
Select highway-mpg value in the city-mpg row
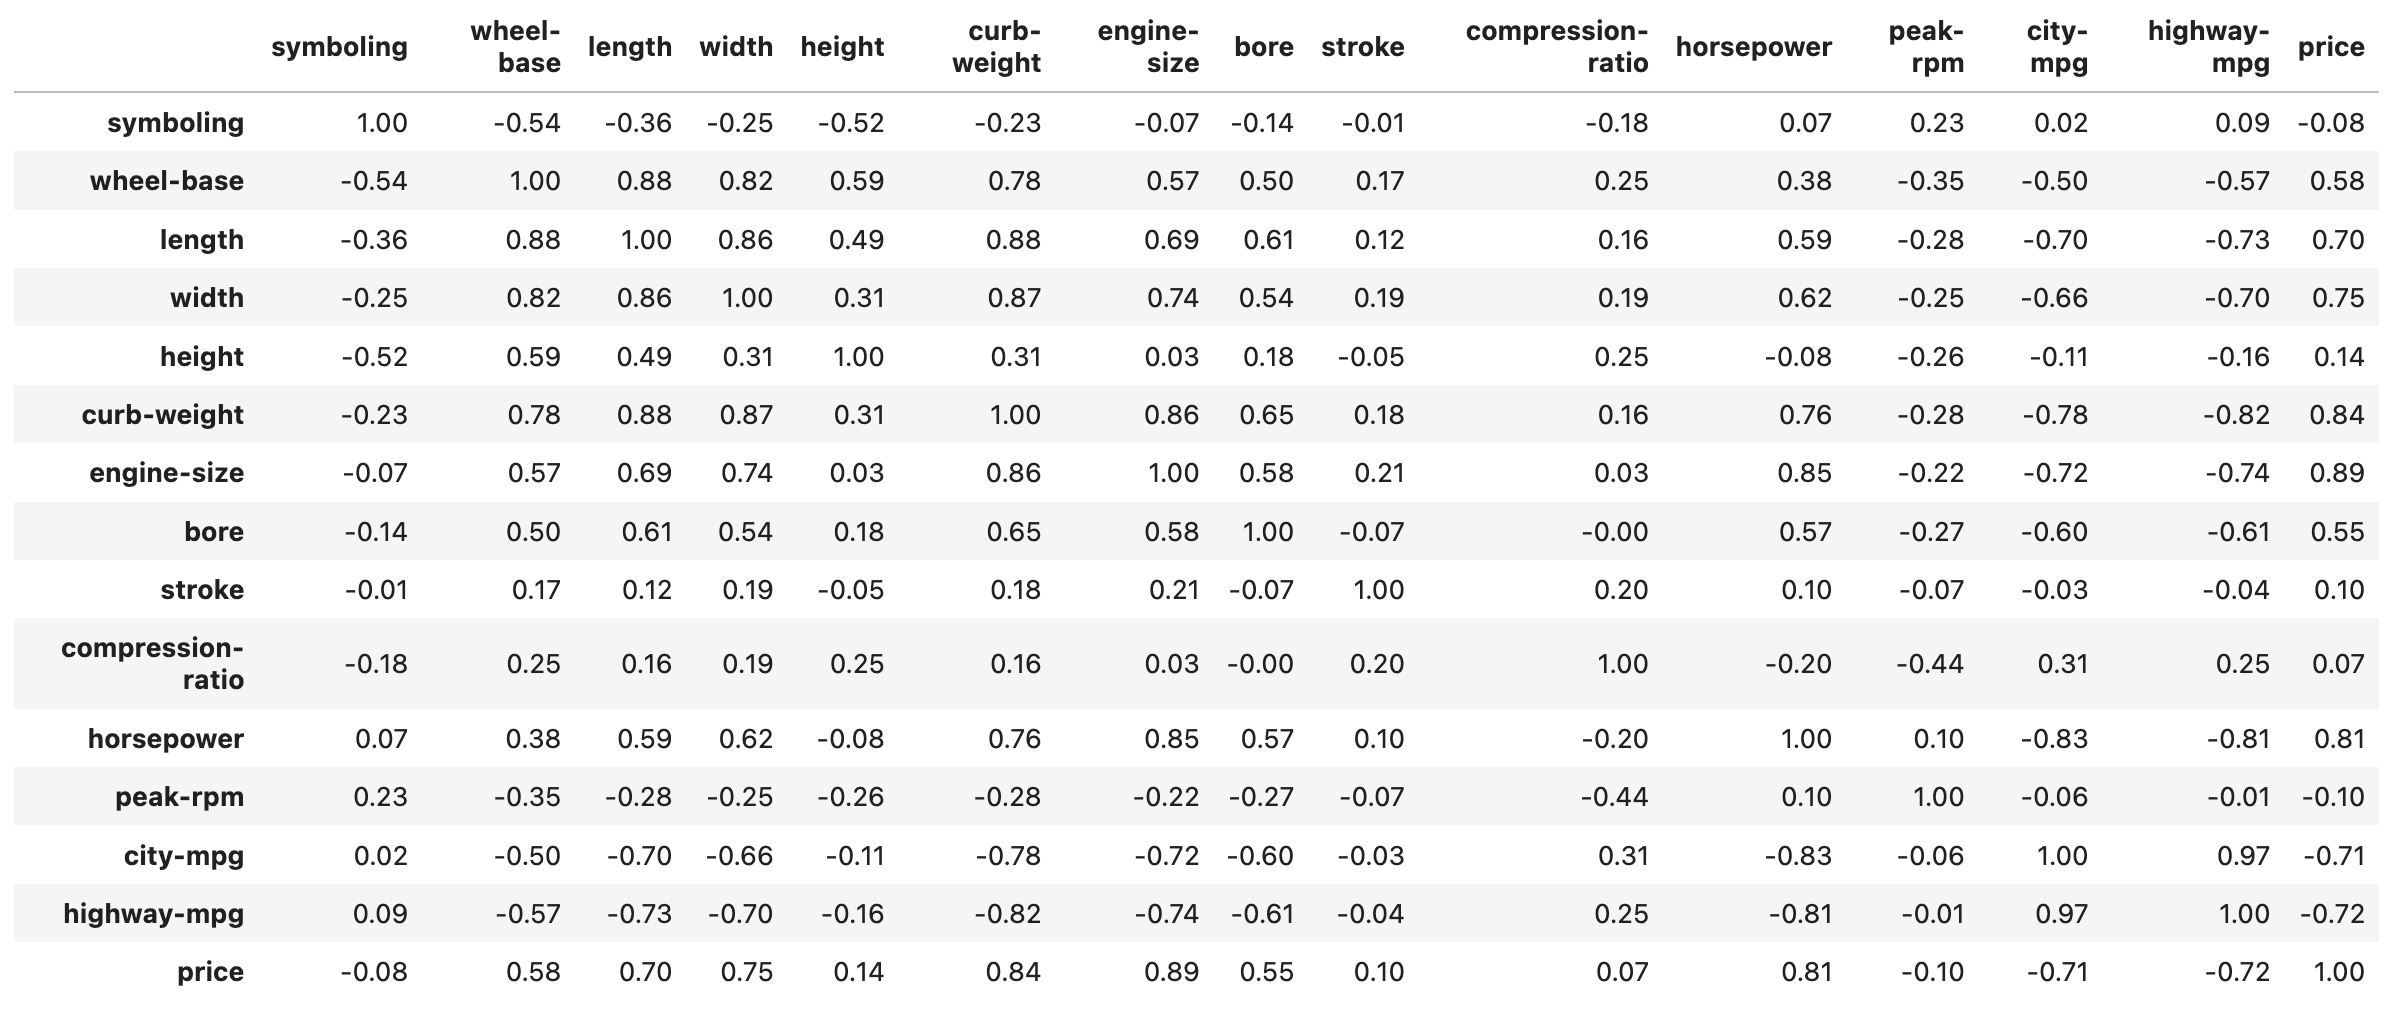tap(2242, 856)
